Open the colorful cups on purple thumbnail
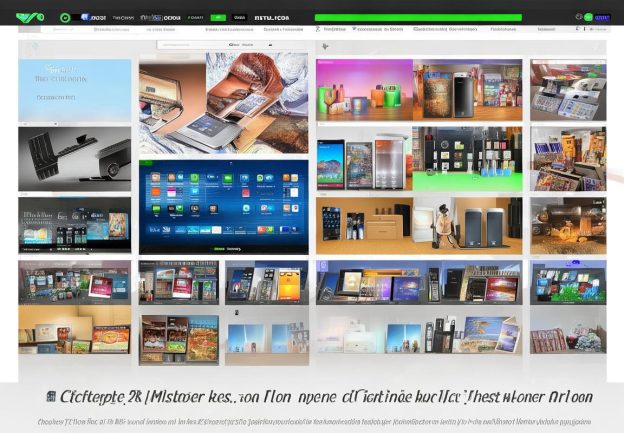Viewport: 624px width, 433px height. pyautogui.click(x=364, y=90)
